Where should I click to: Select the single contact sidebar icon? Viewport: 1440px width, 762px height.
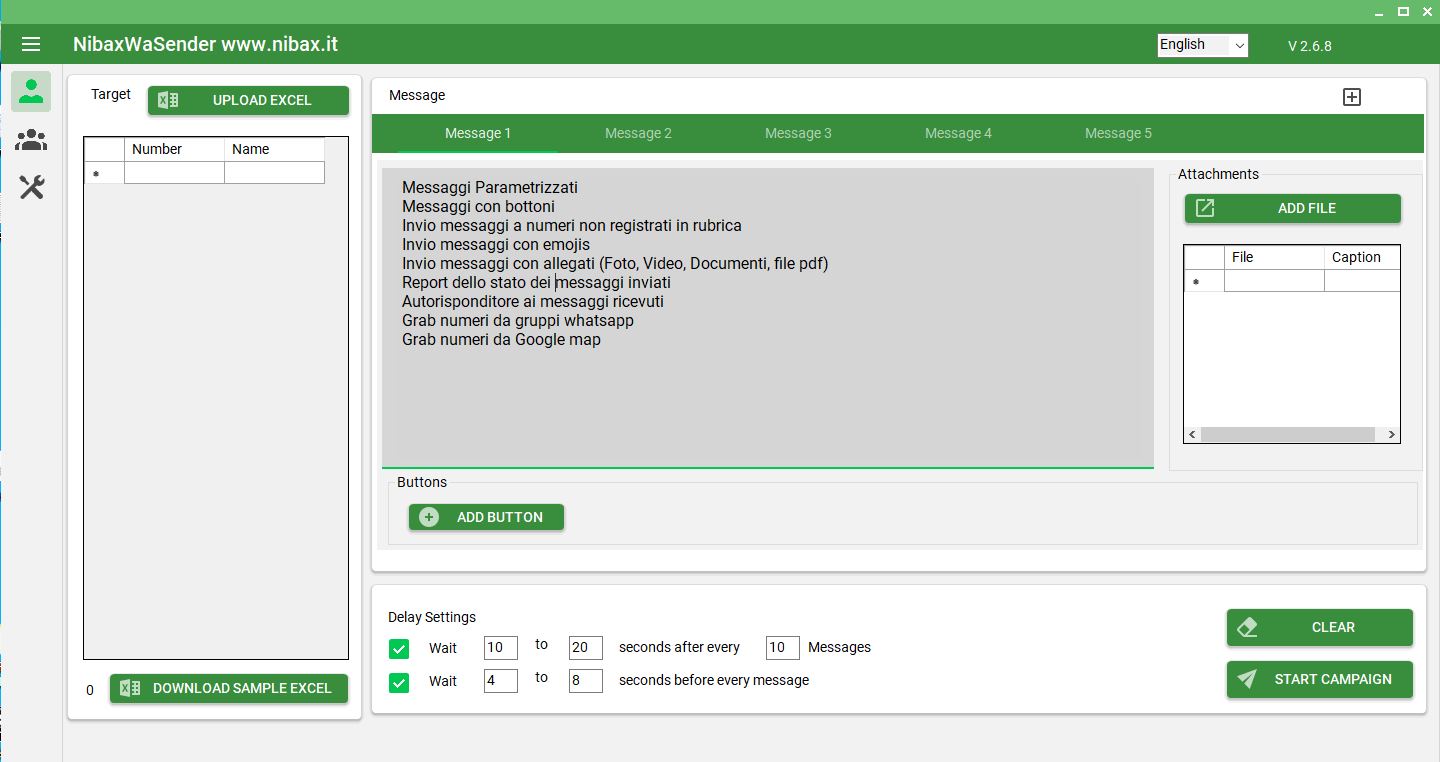pyautogui.click(x=31, y=92)
